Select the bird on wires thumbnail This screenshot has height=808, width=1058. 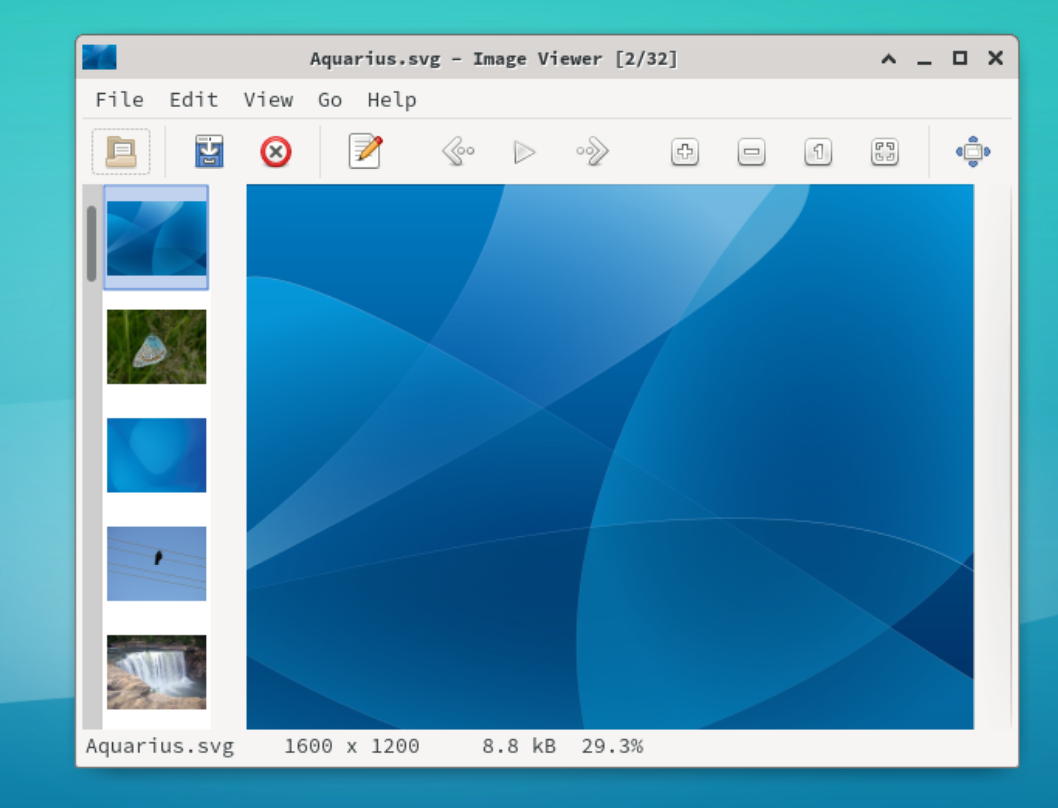(x=156, y=563)
